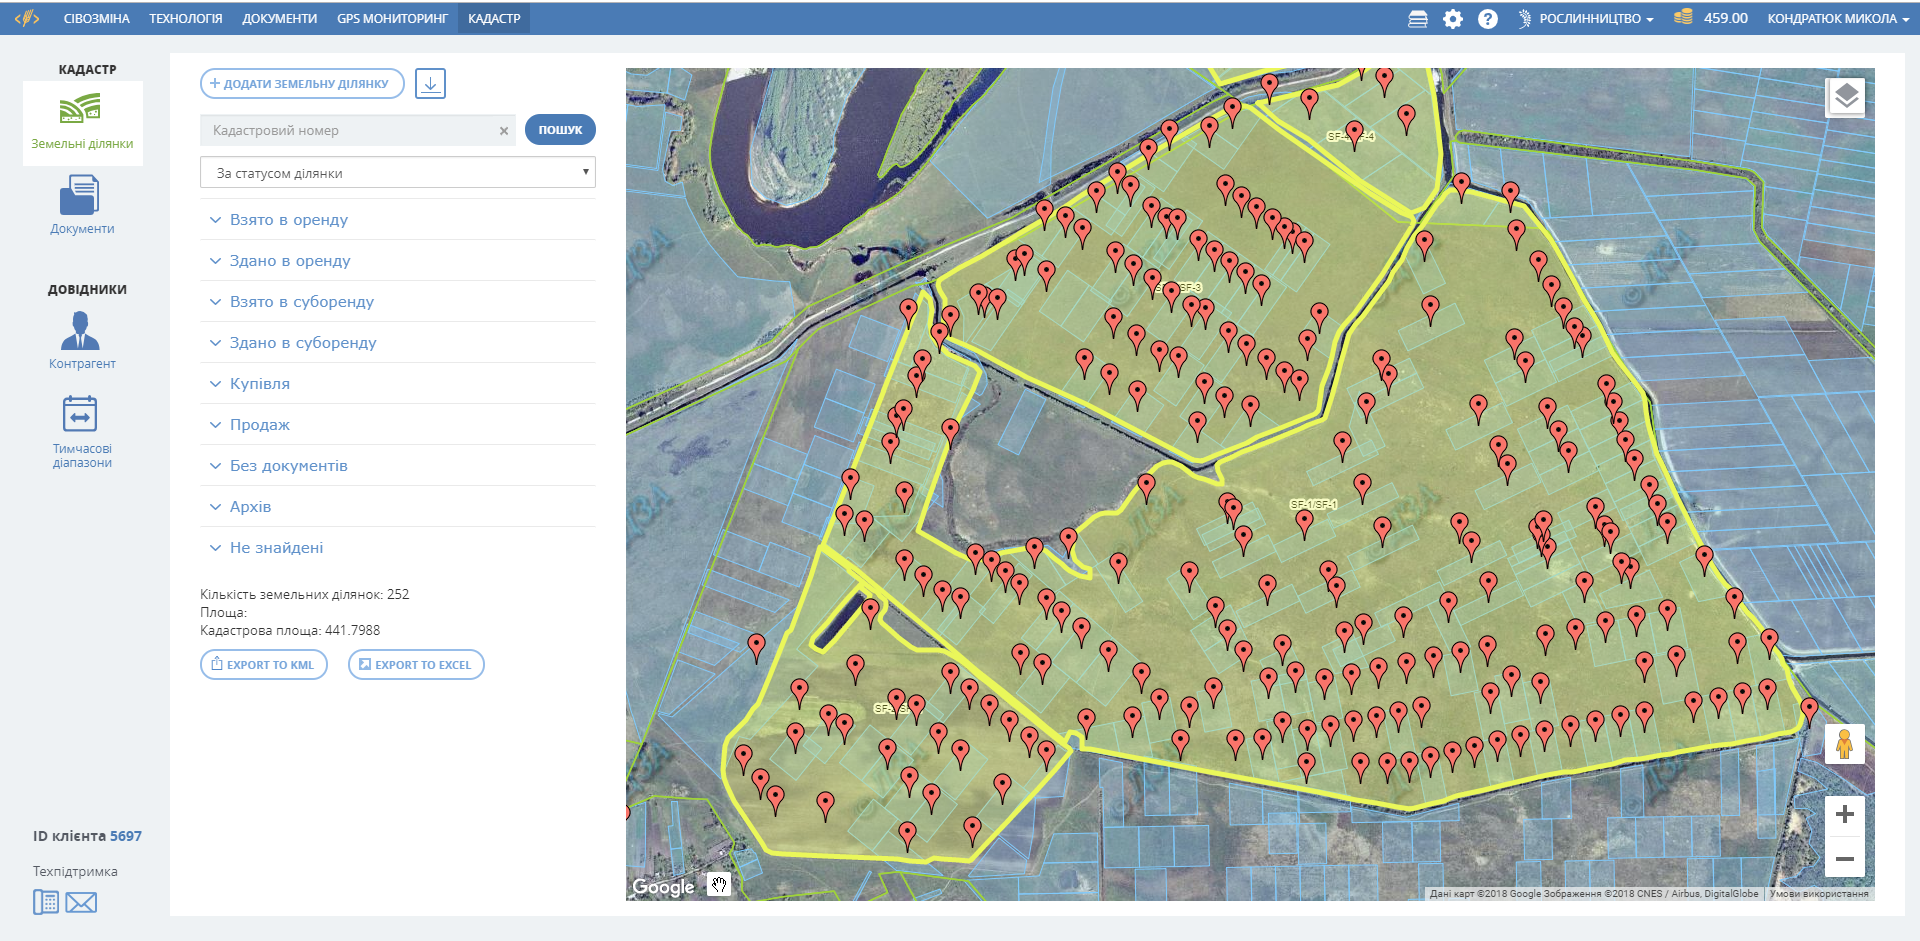Zoom out on the map
This screenshot has width=1920, height=941.
[x=1845, y=859]
